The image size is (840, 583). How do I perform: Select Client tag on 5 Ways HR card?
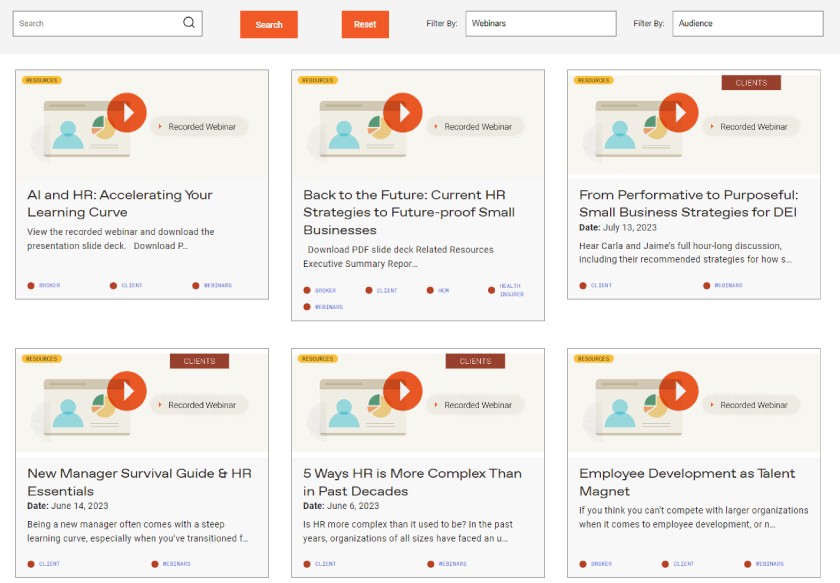pyautogui.click(x=320, y=564)
